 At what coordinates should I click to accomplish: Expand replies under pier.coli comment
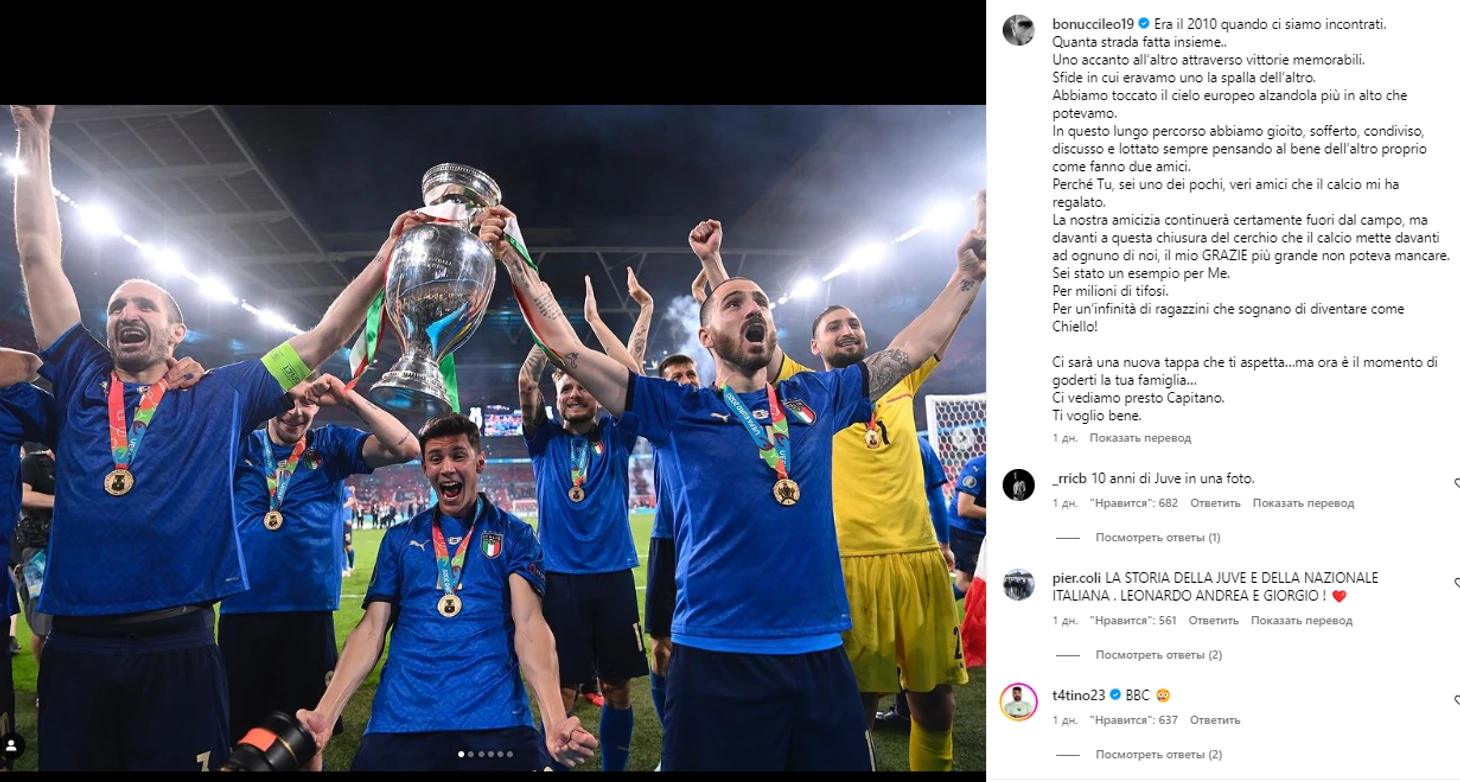[x=1158, y=655]
